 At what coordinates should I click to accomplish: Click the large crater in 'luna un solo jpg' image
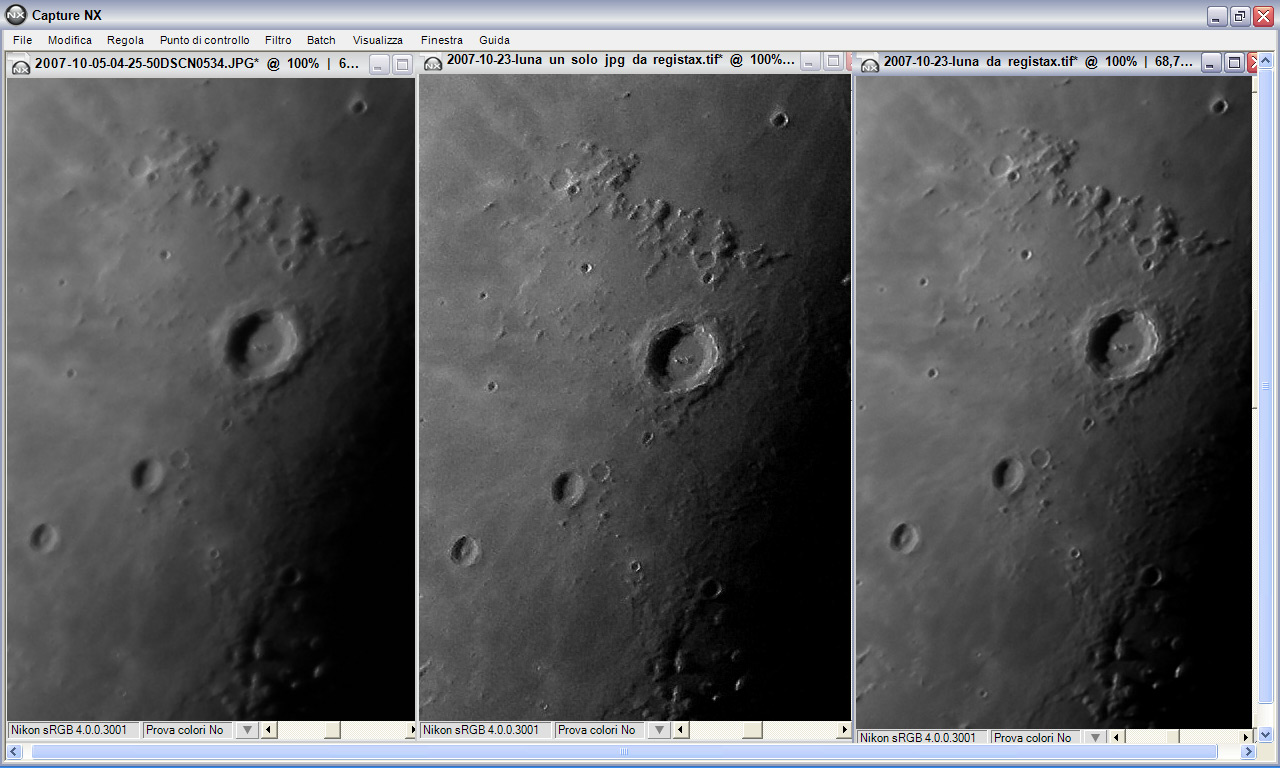coord(683,355)
